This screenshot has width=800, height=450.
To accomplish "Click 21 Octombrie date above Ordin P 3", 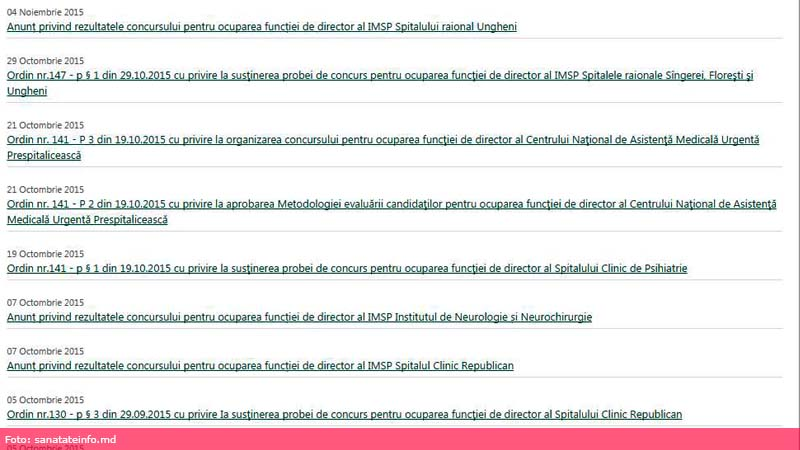I will click(x=45, y=125).
